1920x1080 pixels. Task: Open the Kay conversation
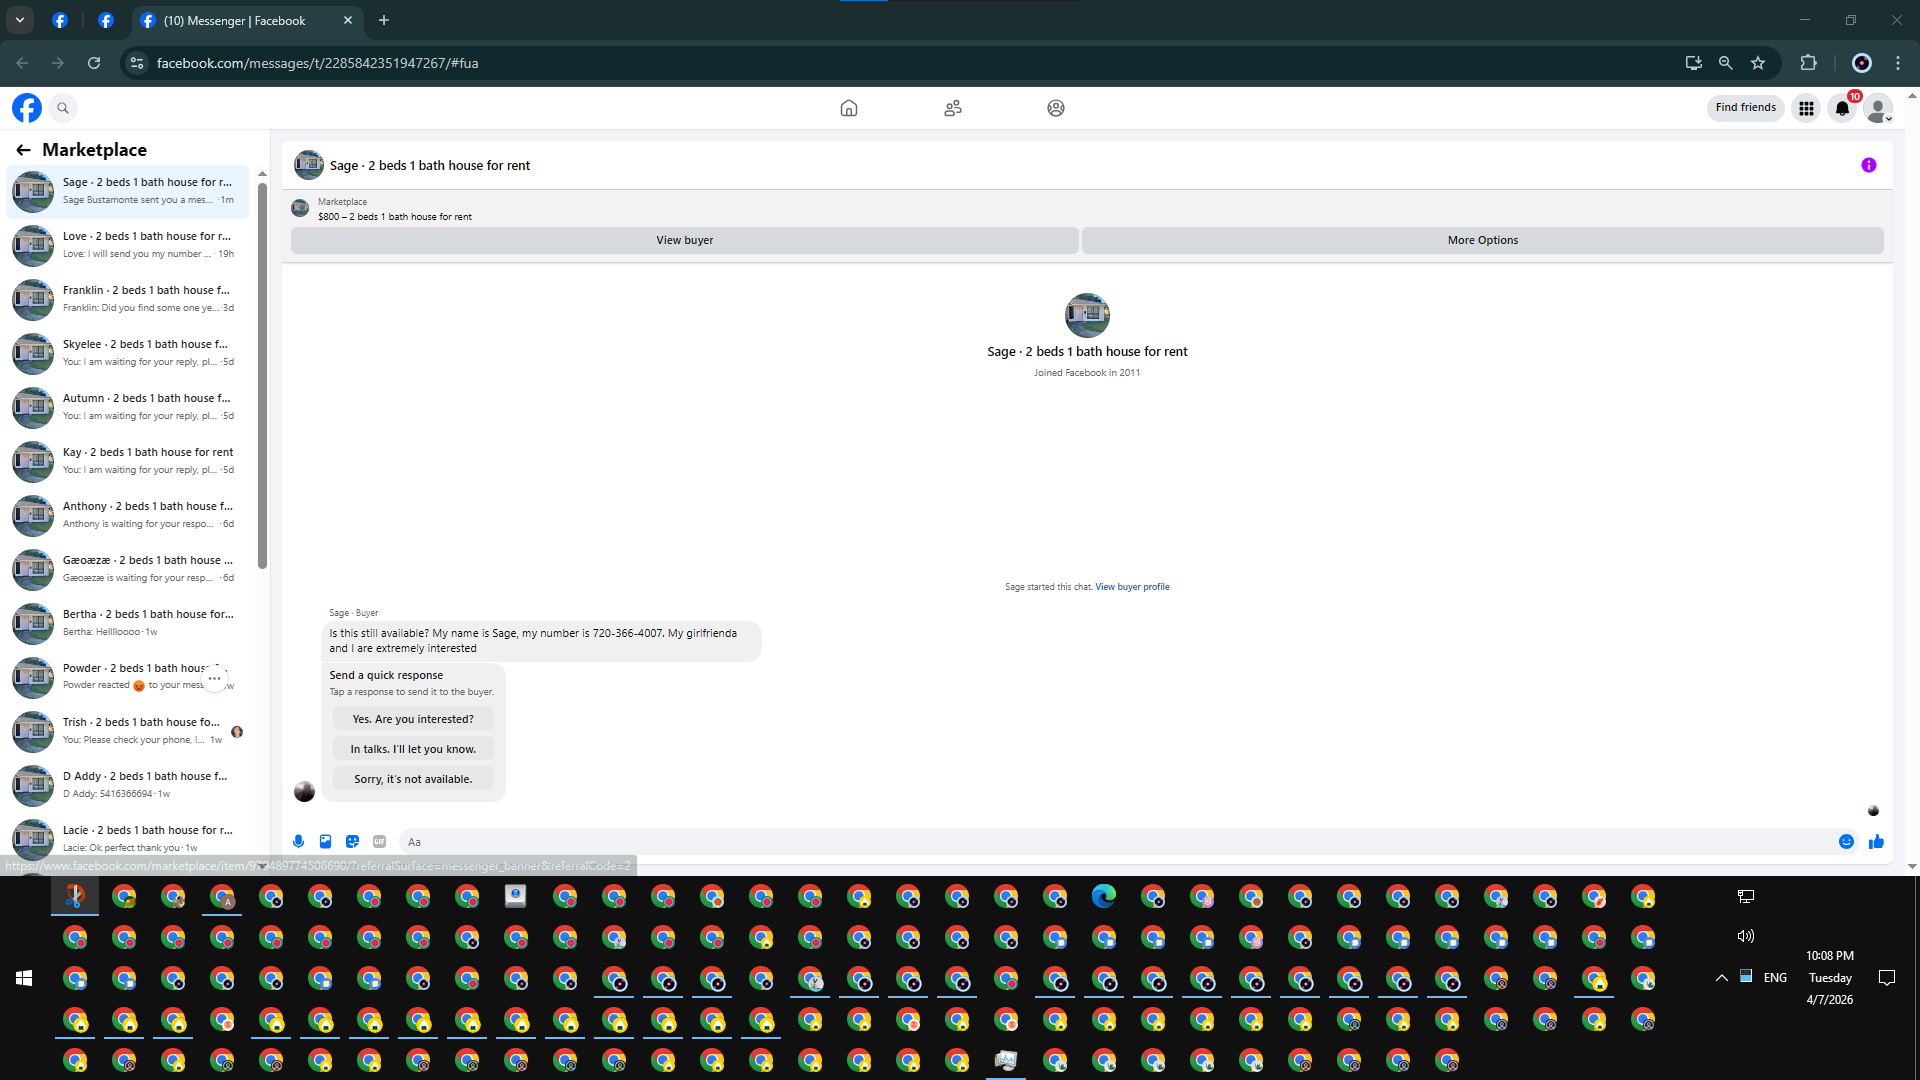(127, 461)
